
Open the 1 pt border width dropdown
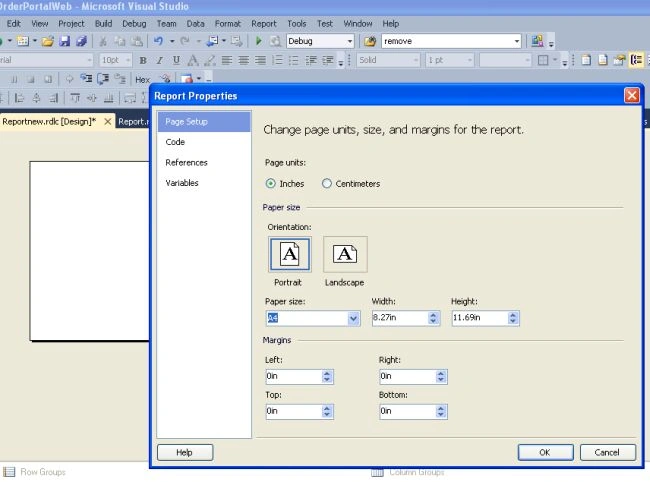tap(470, 61)
